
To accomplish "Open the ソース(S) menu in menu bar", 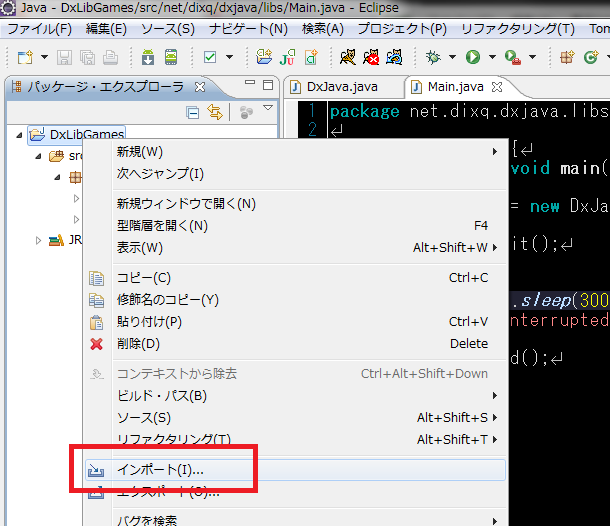I will (168, 29).
